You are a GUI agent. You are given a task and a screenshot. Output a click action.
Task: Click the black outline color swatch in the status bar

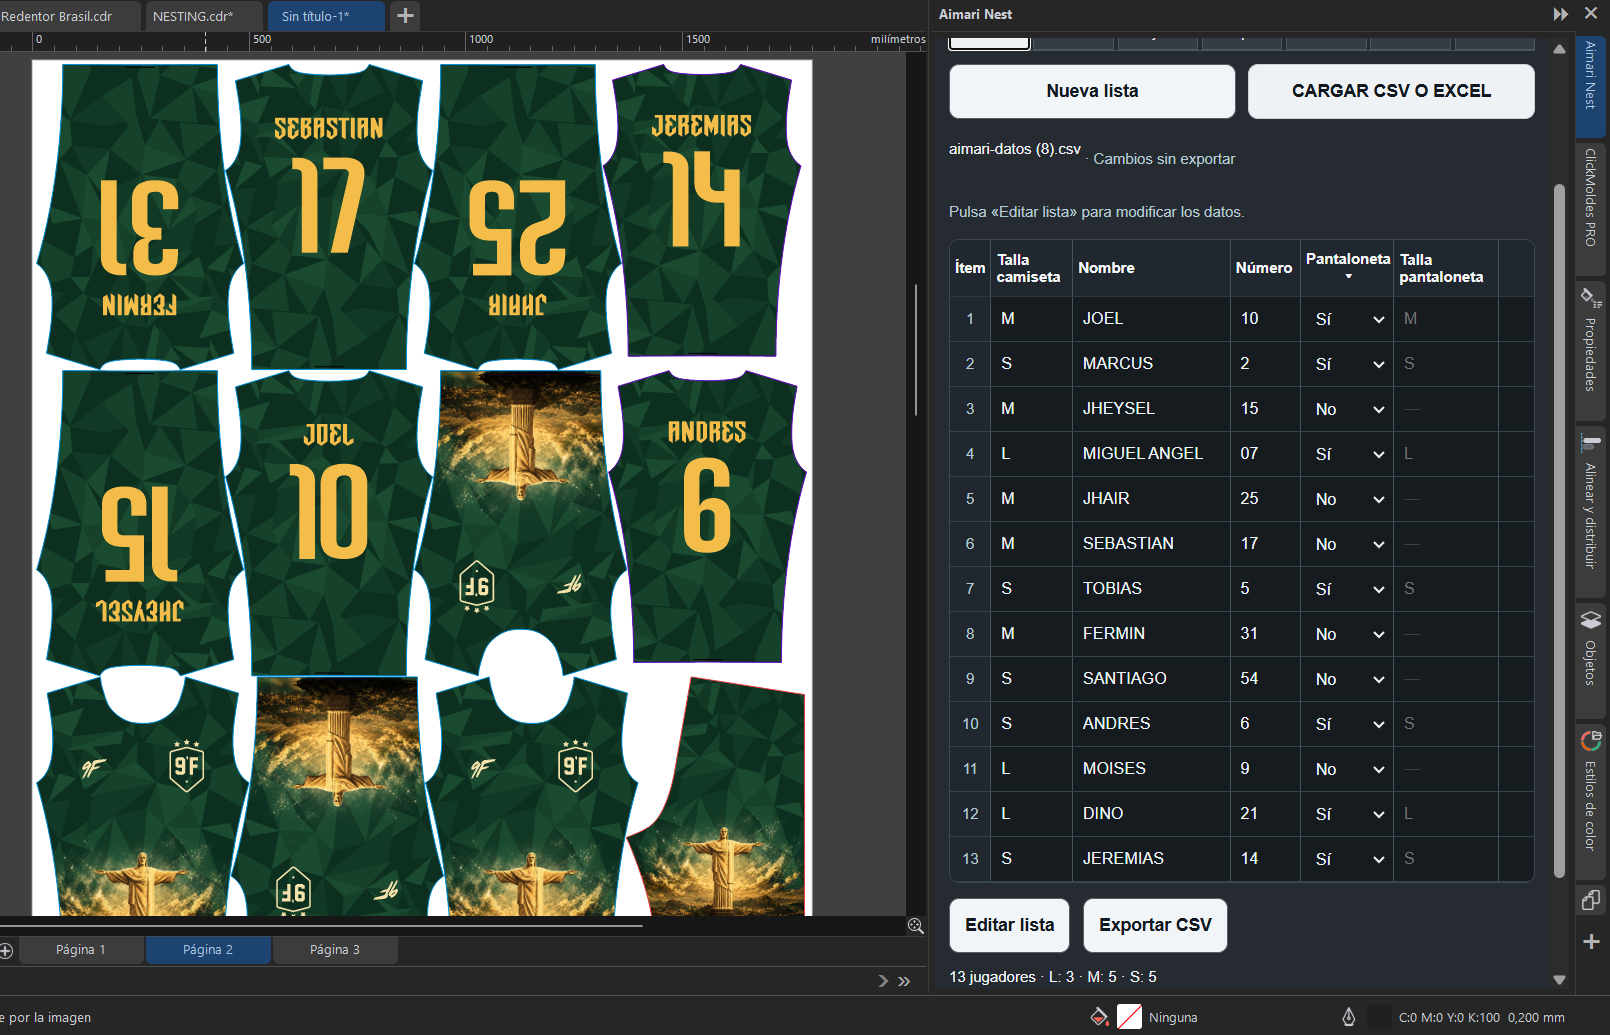click(x=1379, y=1017)
